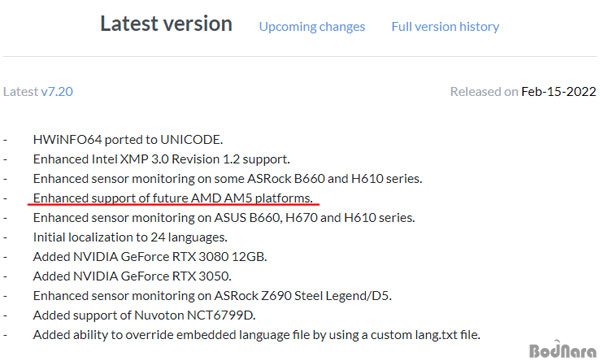
Task: Click the GeForce RTX 3080 12GB entry
Action: point(150,256)
